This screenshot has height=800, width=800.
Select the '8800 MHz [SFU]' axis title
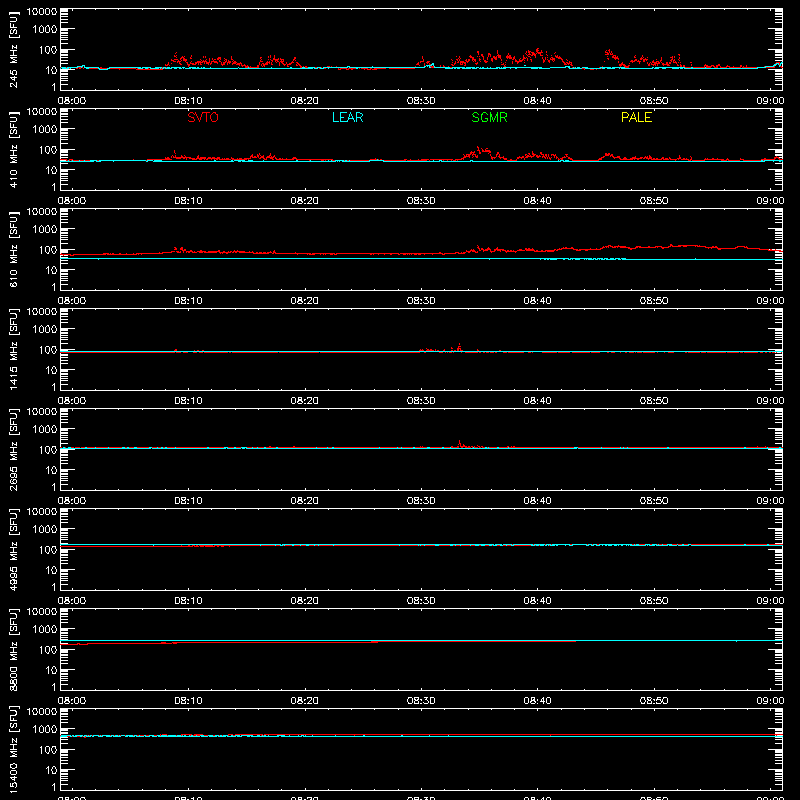coord(13,649)
